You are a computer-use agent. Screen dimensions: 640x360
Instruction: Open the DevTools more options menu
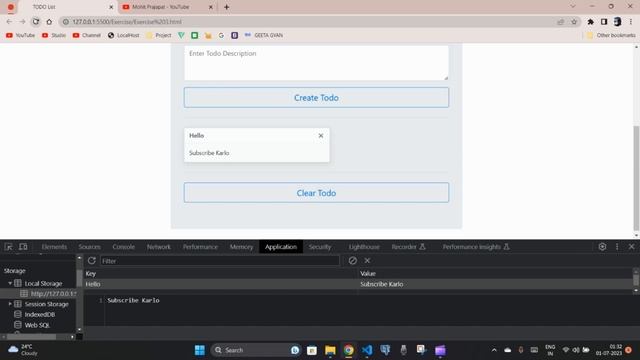(617, 247)
